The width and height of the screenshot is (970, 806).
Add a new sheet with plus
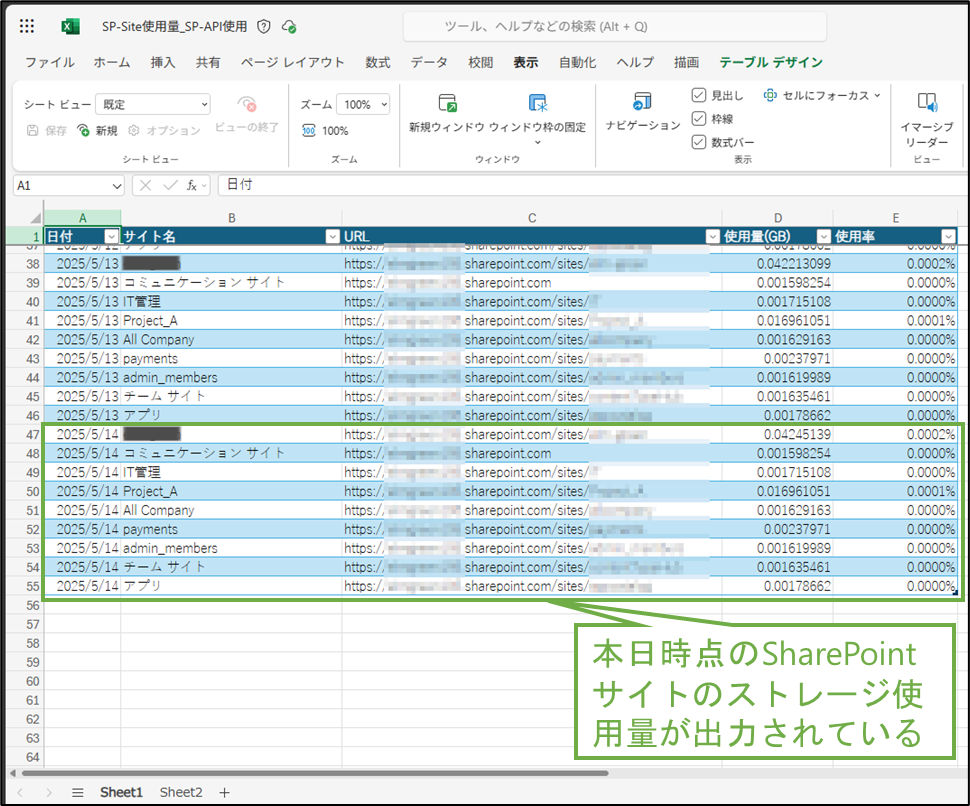[224, 792]
